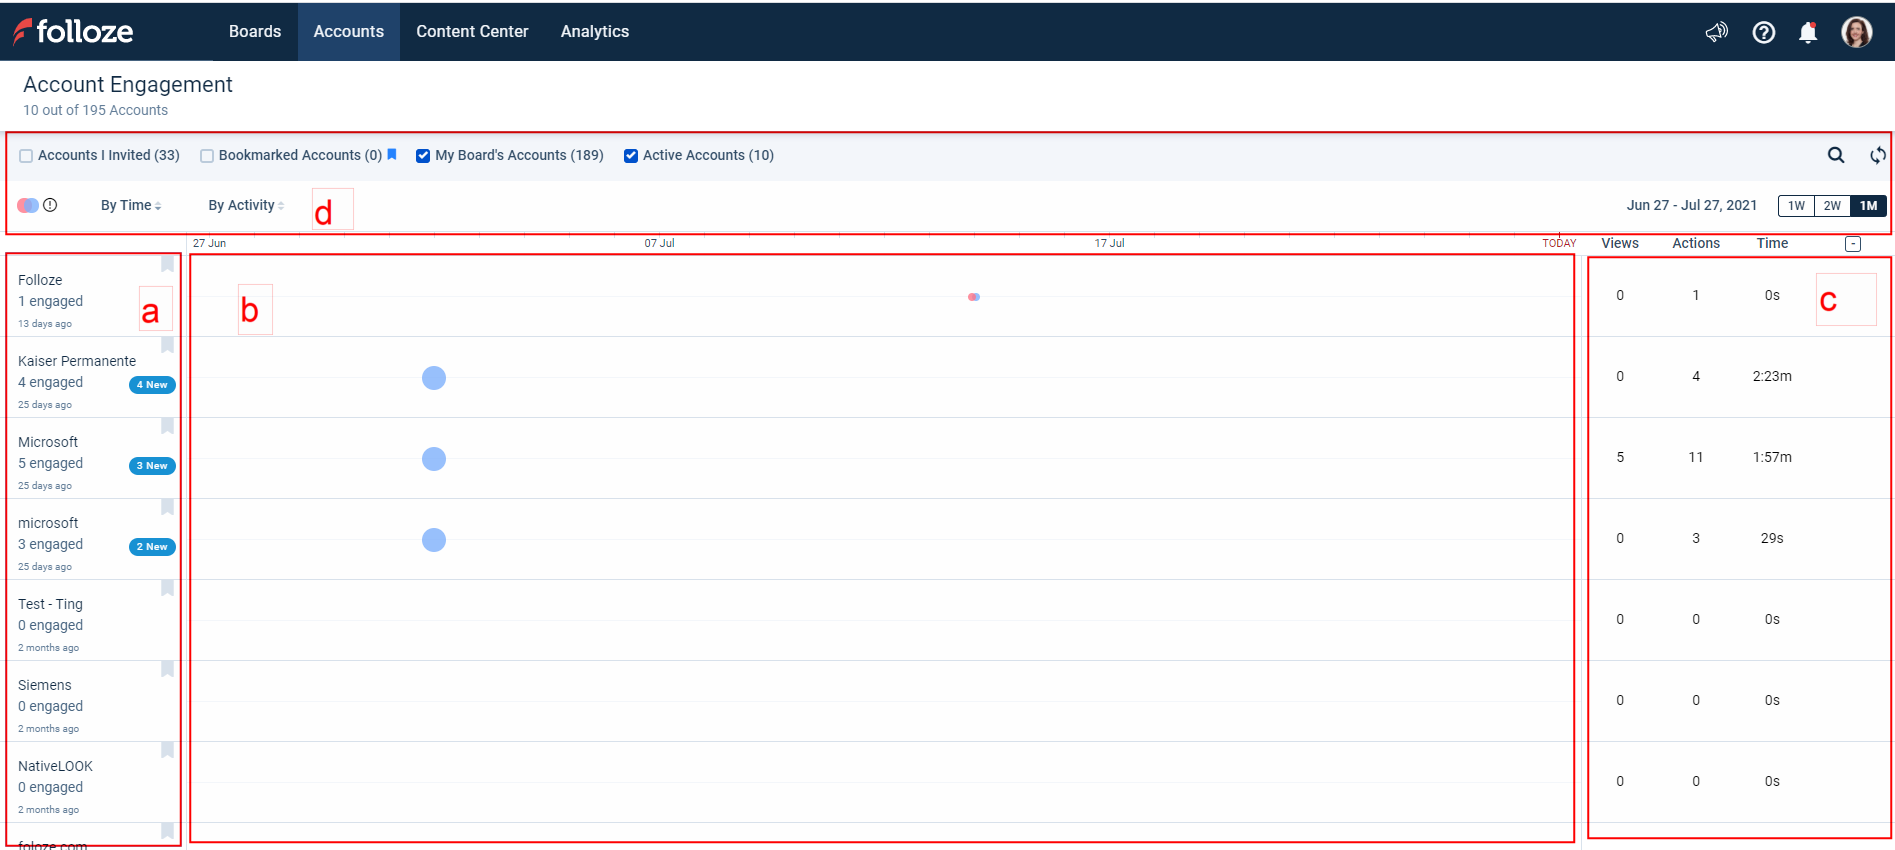The image size is (1895, 850).
Task: Click the refresh icon
Action: [1878, 155]
